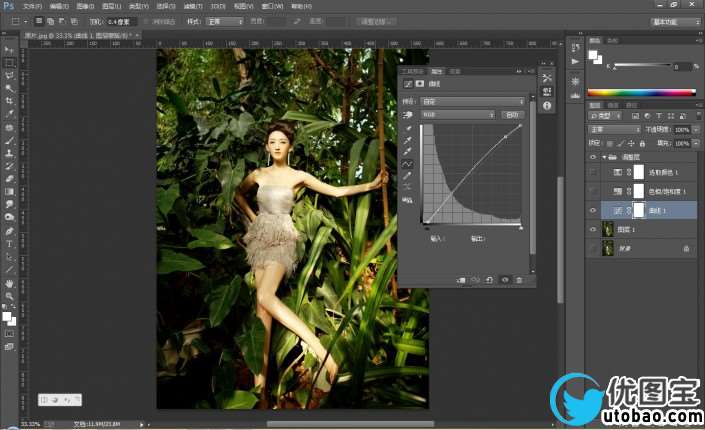Open the info panel icon
The height and width of the screenshot is (430, 705).
tap(547, 106)
